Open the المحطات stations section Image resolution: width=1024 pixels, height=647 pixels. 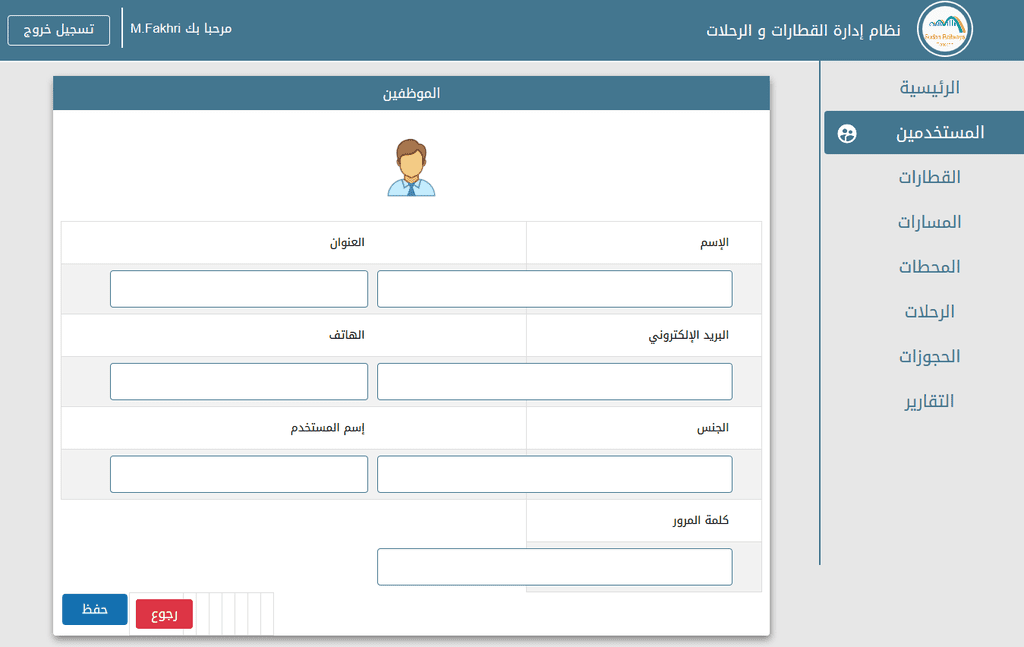click(x=929, y=266)
